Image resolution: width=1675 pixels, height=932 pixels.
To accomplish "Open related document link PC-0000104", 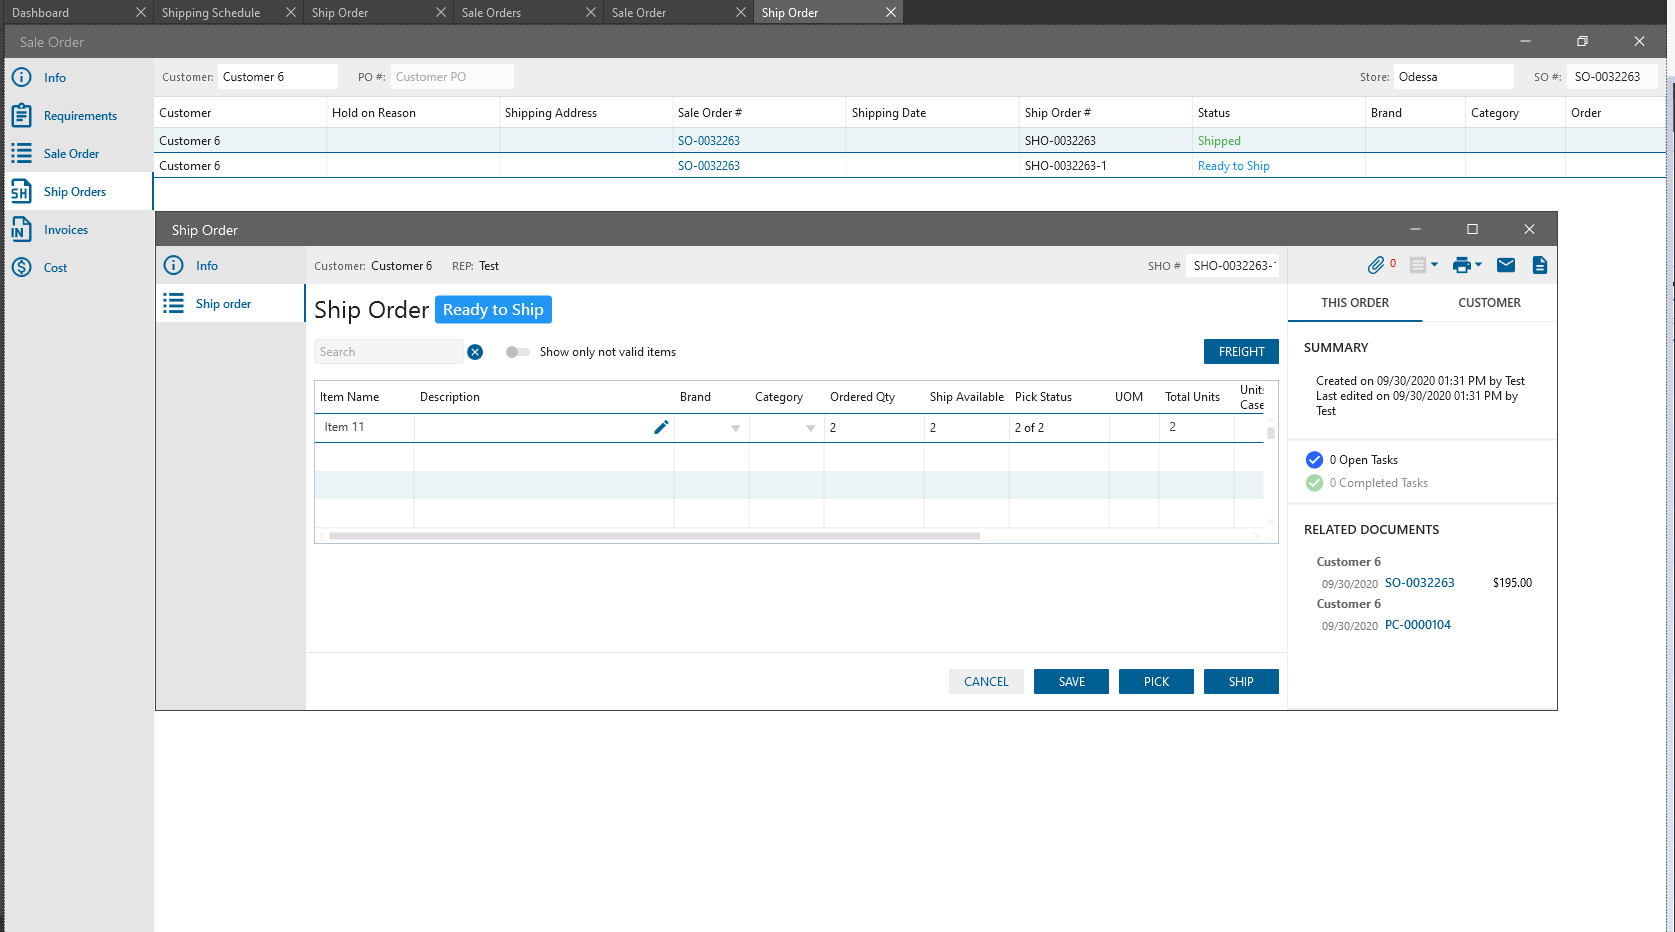I will point(1417,625).
